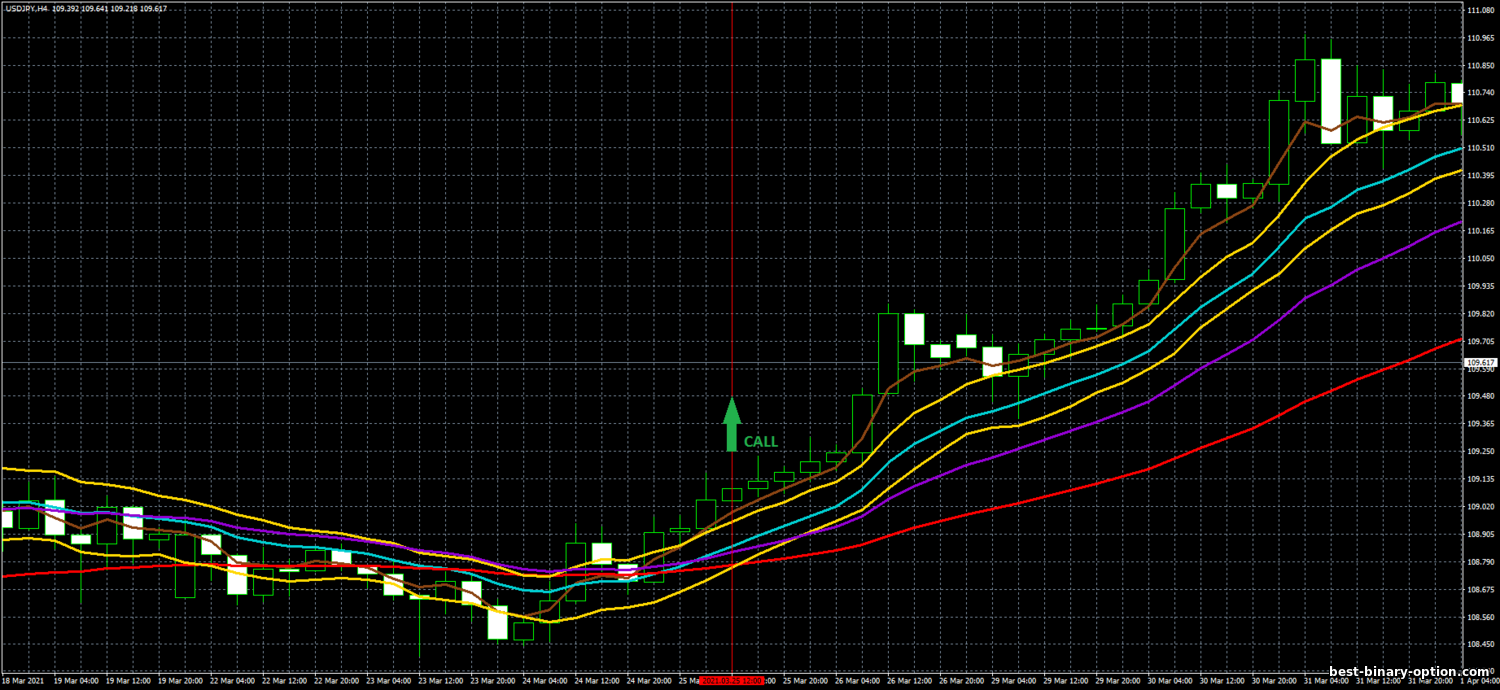Click the green CALL text label

[x=760, y=441]
